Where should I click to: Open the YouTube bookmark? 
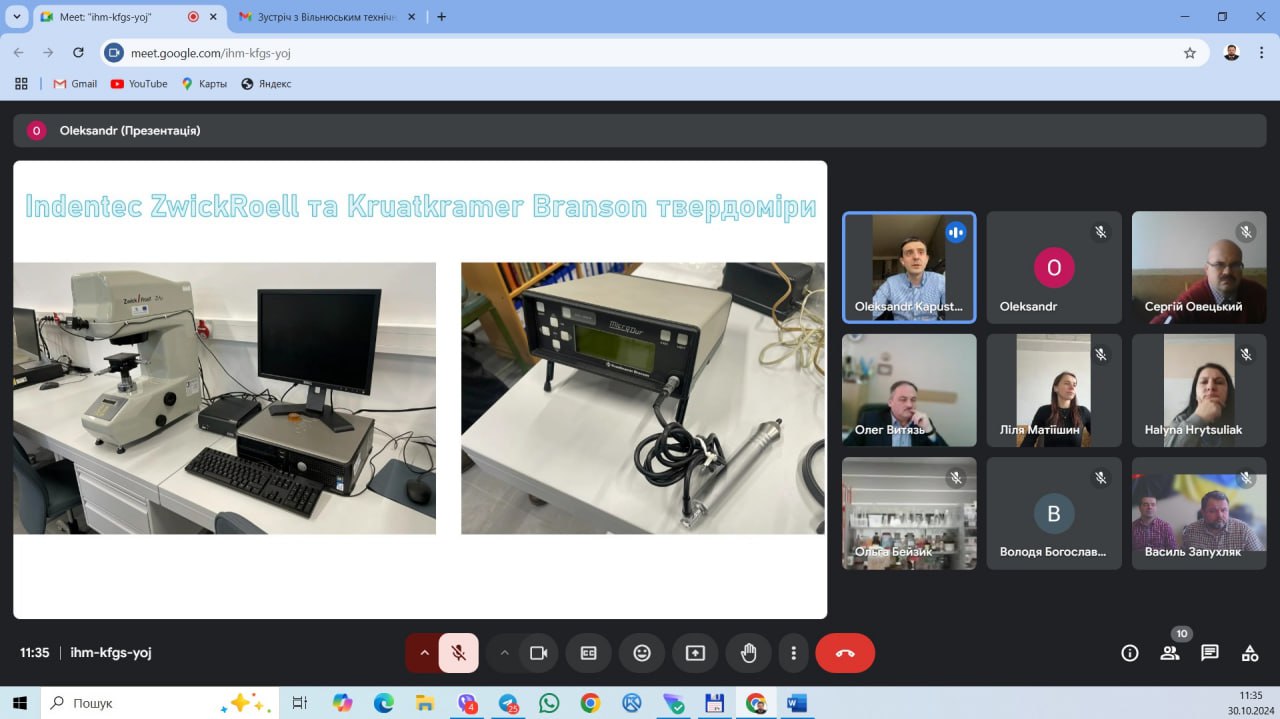click(x=139, y=84)
